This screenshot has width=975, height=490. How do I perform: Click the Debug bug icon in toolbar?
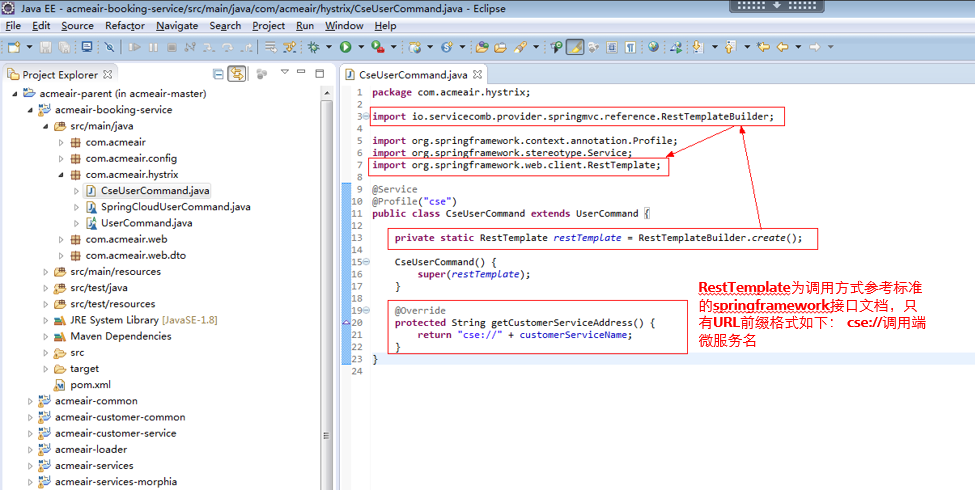(x=314, y=47)
